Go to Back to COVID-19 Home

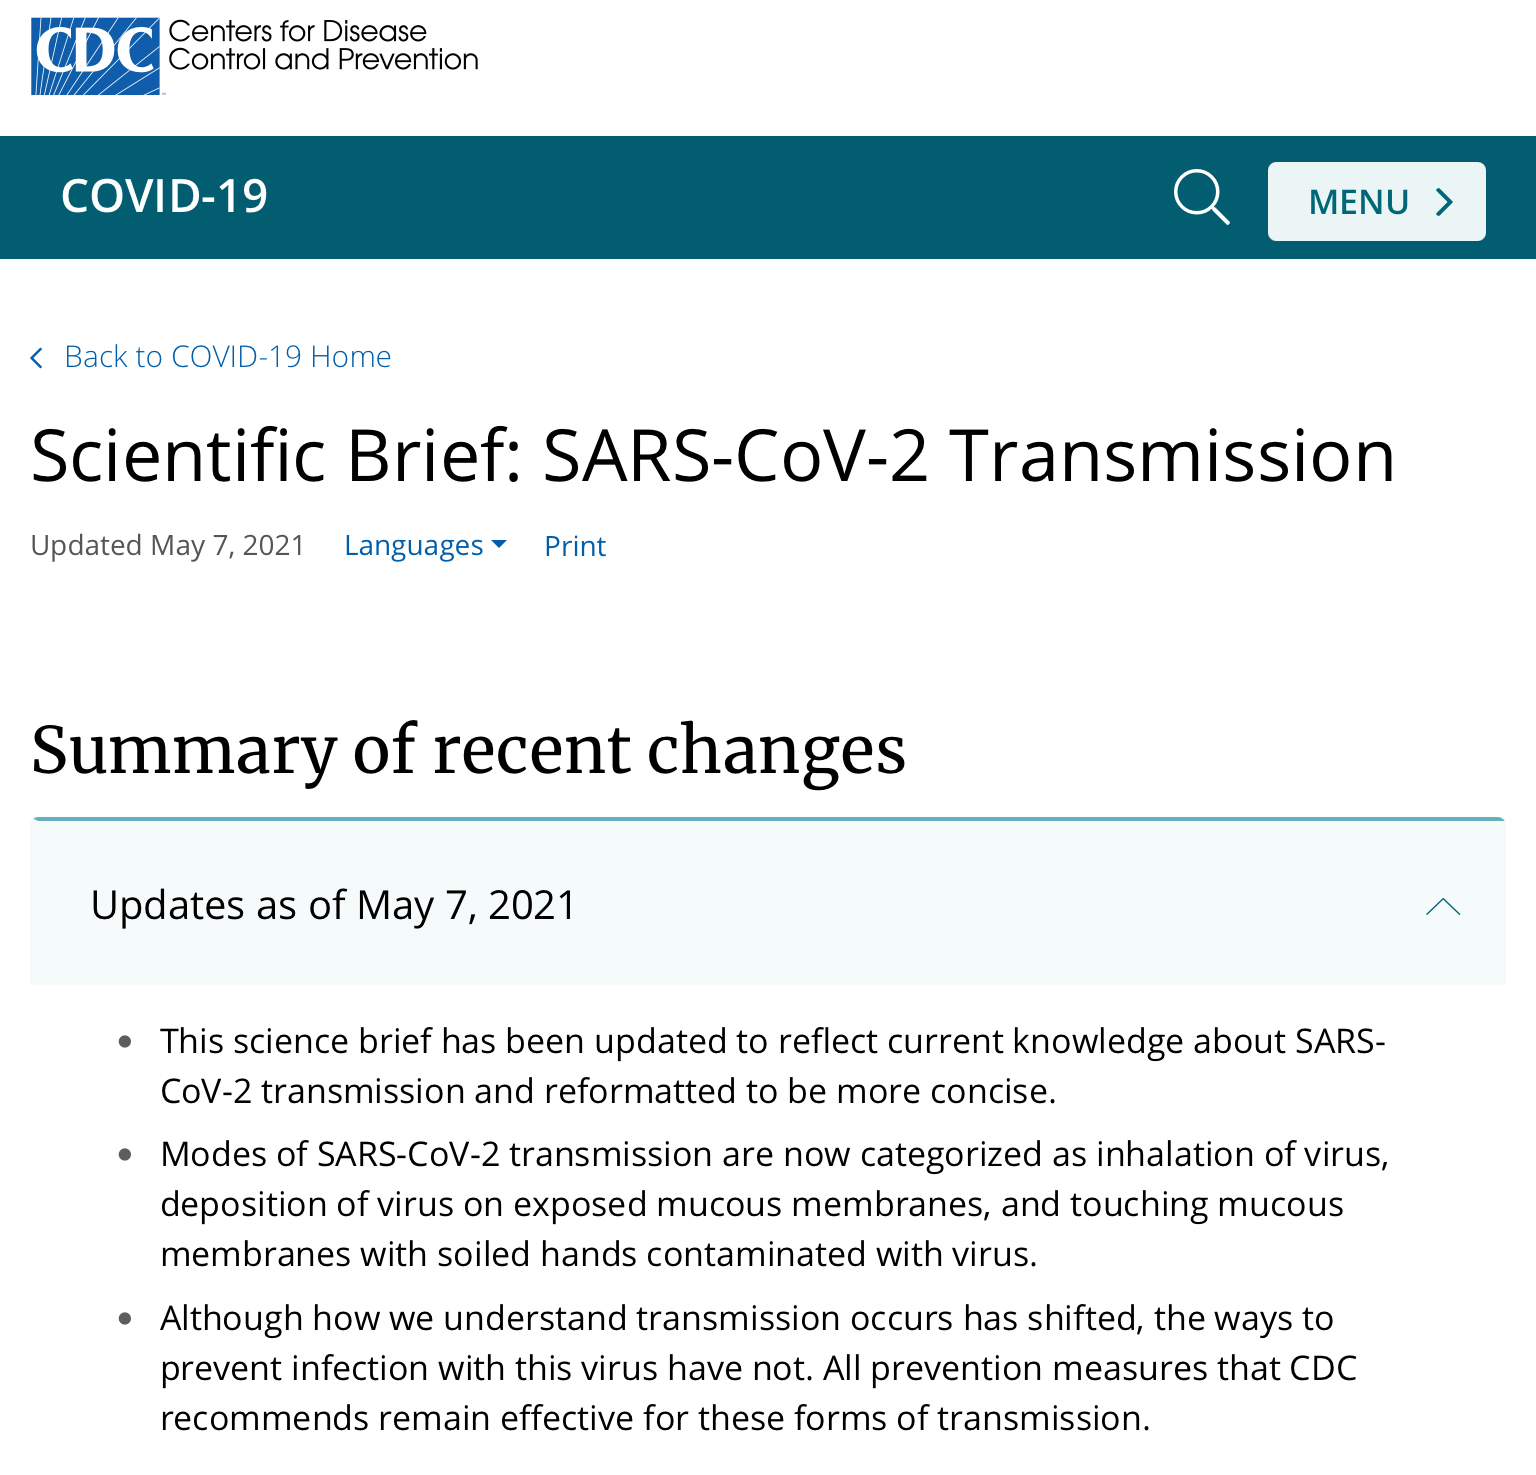point(227,357)
